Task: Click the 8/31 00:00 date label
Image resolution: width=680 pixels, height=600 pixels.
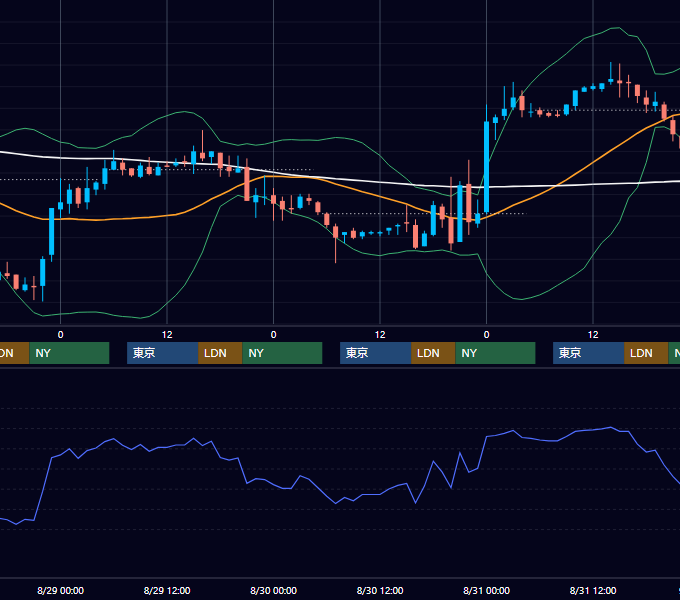Action: (x=486, y=590)
